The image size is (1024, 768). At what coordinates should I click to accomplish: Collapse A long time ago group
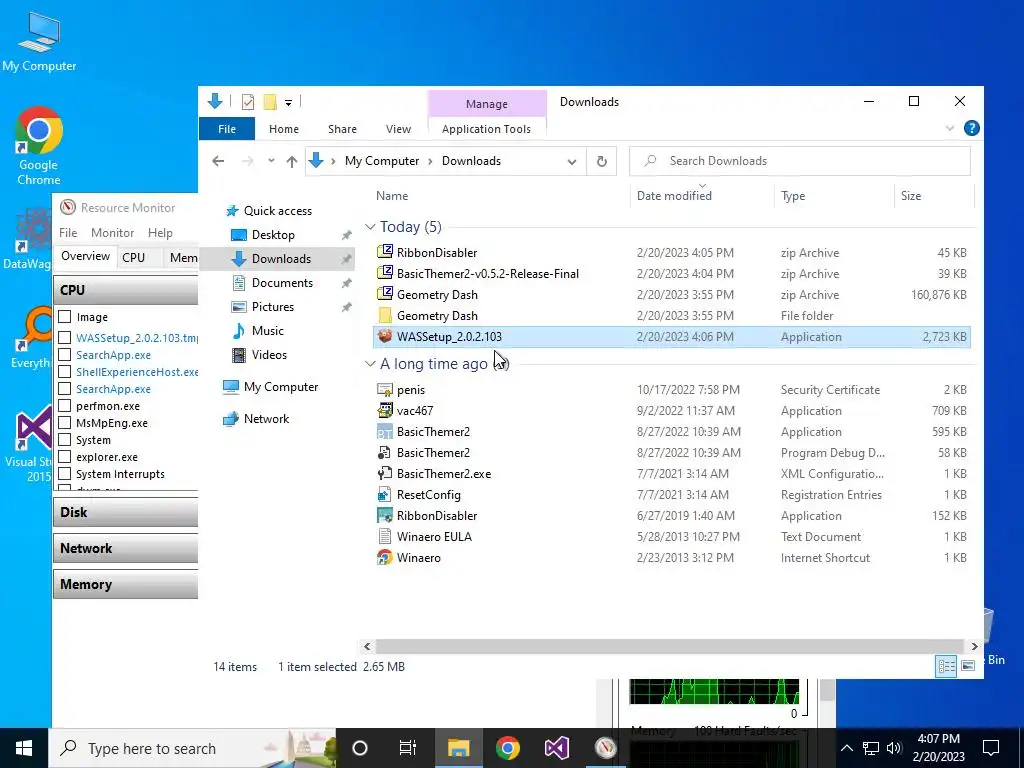[x=370, y=364]
